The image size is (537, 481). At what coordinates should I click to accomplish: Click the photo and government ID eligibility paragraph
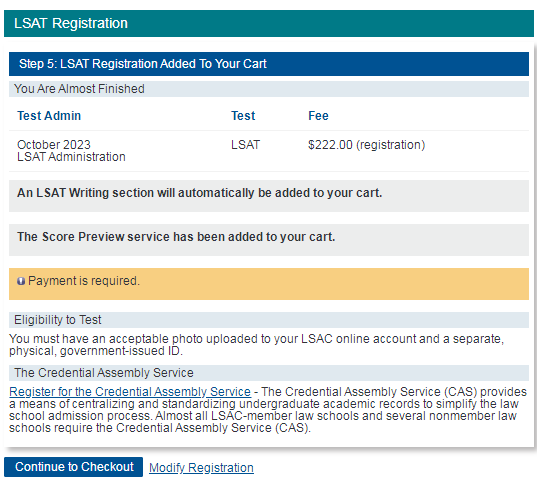[x=257, y=345]
